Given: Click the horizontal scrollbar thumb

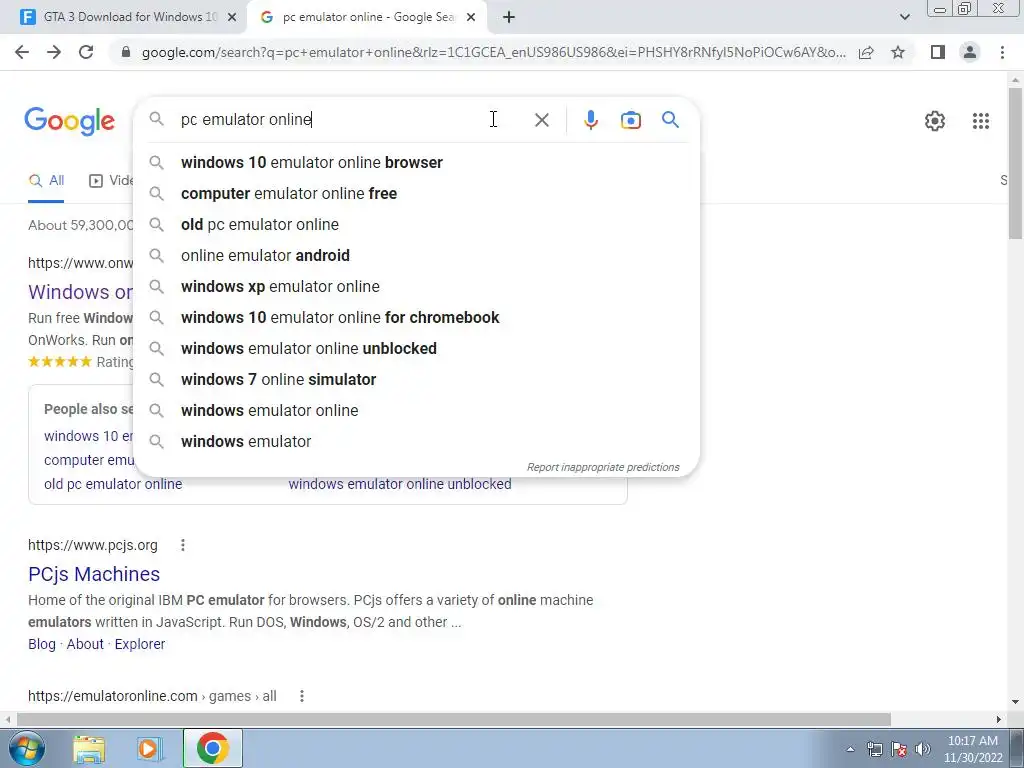Looking at the screenshot, I should pos(454,719).
